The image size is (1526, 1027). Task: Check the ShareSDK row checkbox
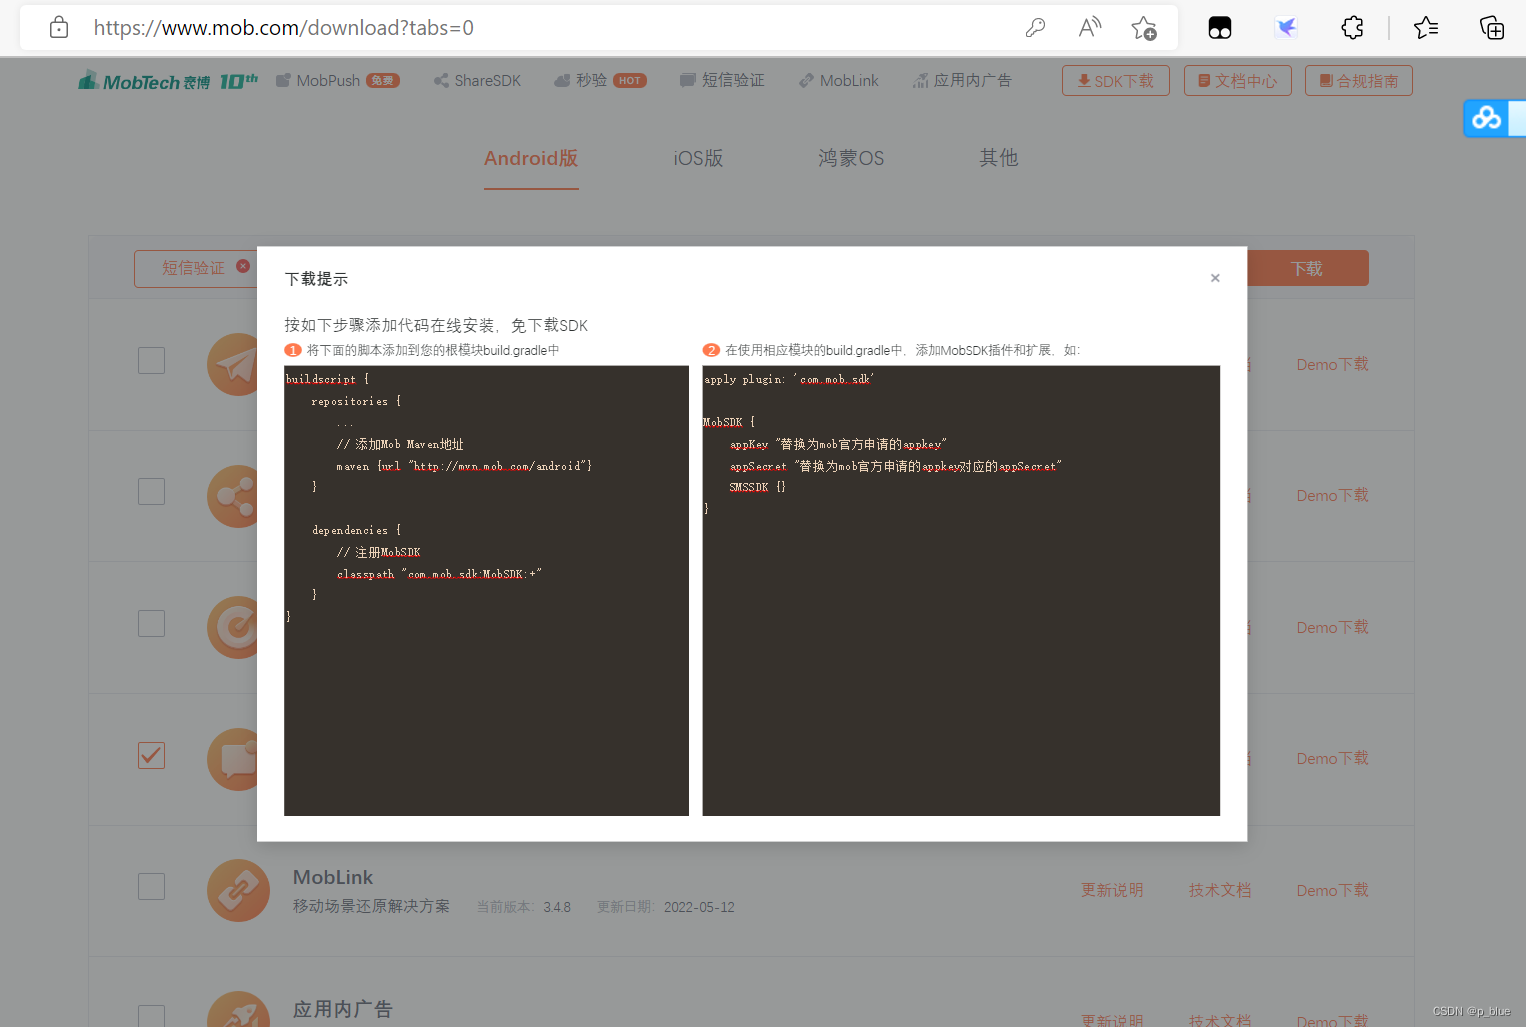(151, 491)
